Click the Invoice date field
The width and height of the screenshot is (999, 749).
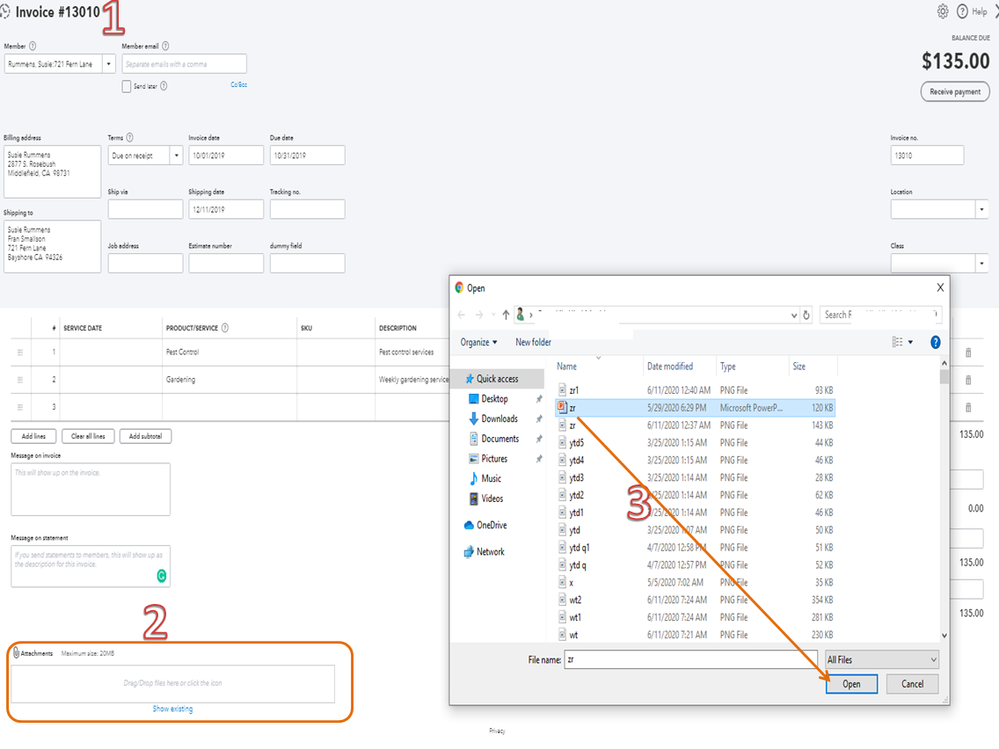coord(226,155)
